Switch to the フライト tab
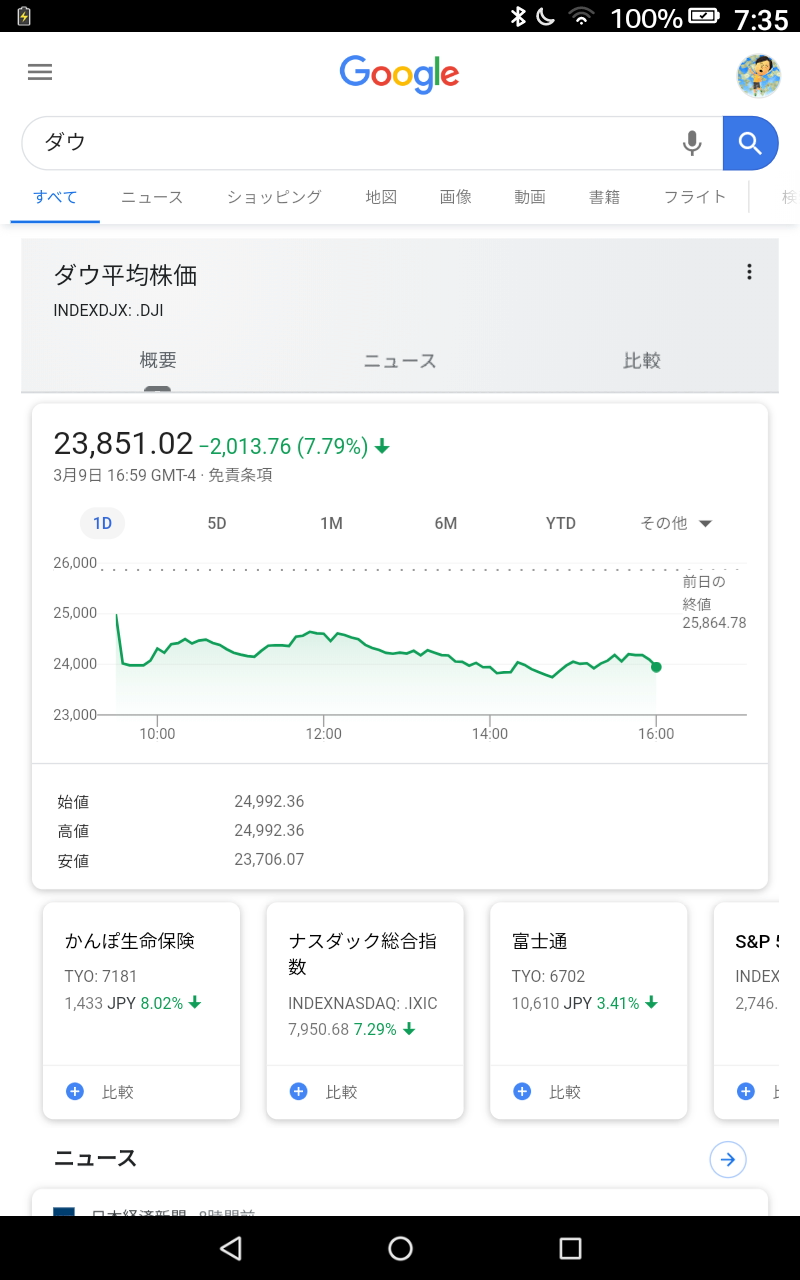 (x=695, y=197)
